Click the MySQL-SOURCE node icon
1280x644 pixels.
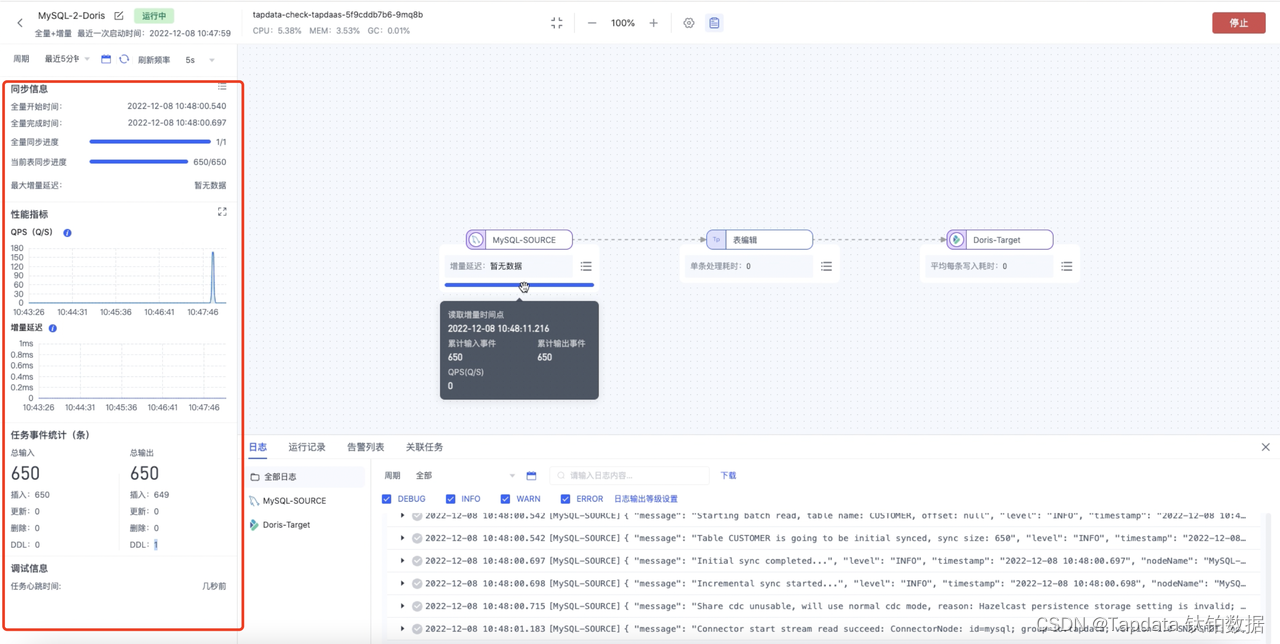pyautogui.click(x=476, y=240)
